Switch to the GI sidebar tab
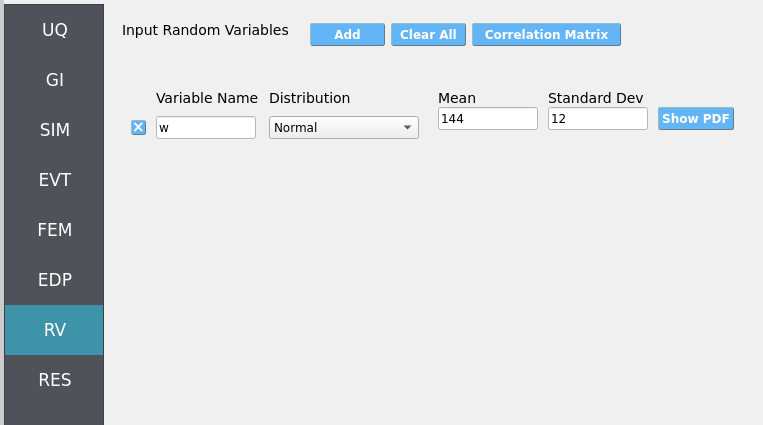The width and height of the screenshot is (763, 425). click(x=54, y=80)
